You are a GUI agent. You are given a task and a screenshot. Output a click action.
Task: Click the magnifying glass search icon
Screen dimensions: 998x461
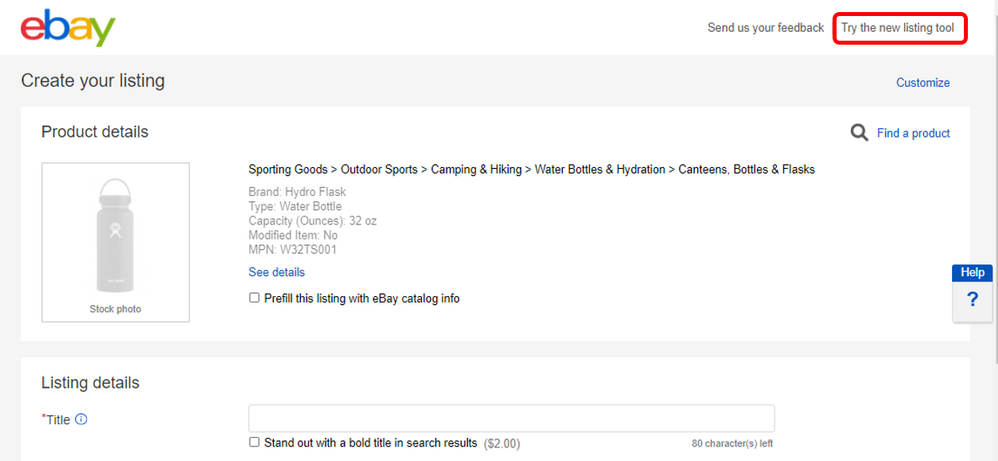coord(859,133)
